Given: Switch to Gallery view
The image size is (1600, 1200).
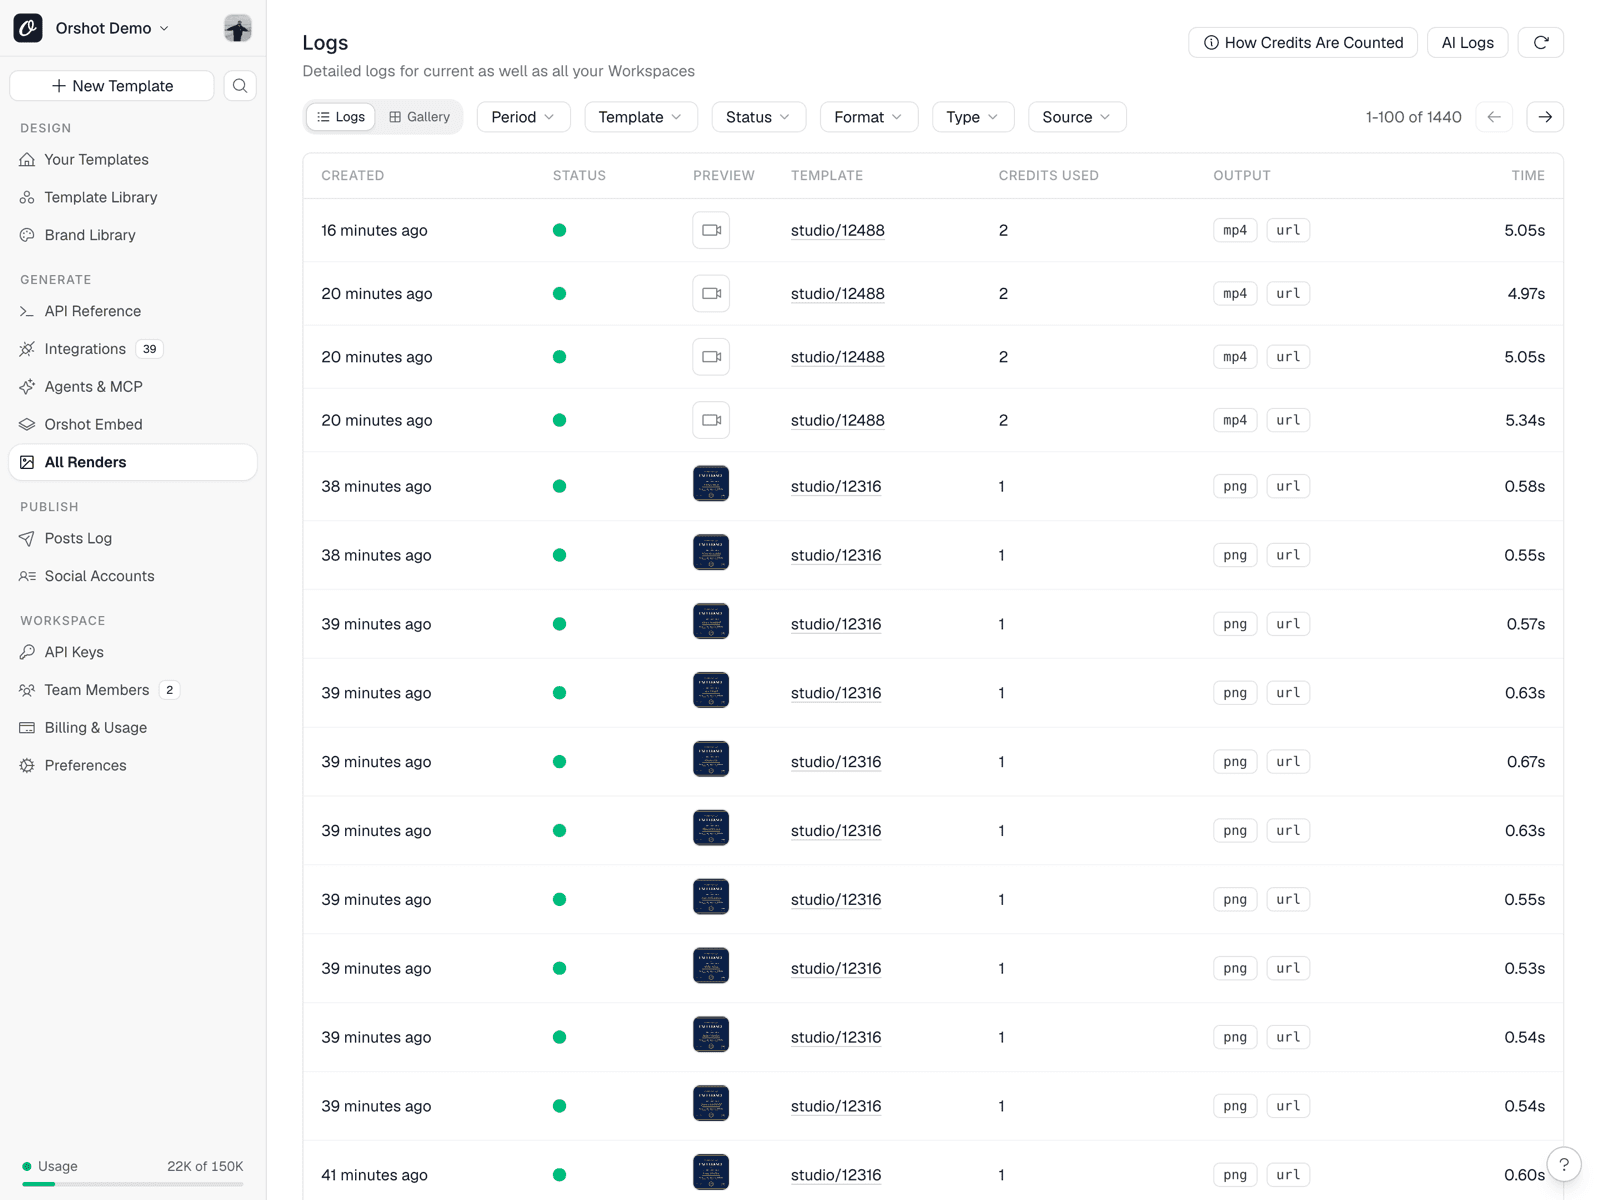Looking at the screenshot, I should tap(419, 117).
